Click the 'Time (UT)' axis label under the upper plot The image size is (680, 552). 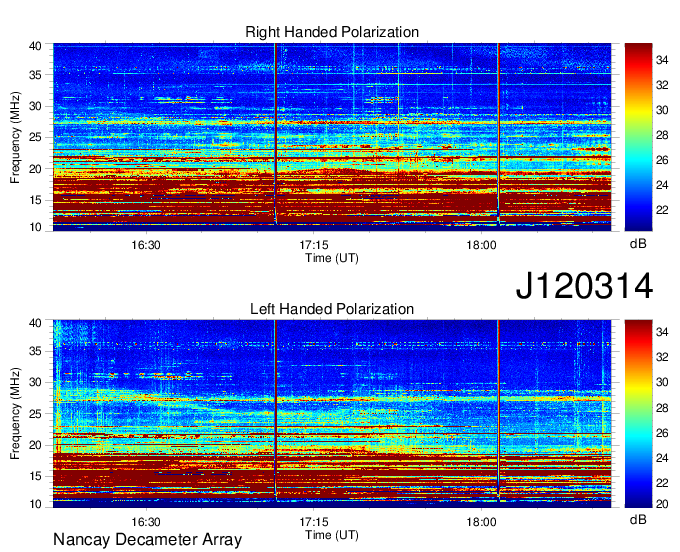click(x=332, y=258)
